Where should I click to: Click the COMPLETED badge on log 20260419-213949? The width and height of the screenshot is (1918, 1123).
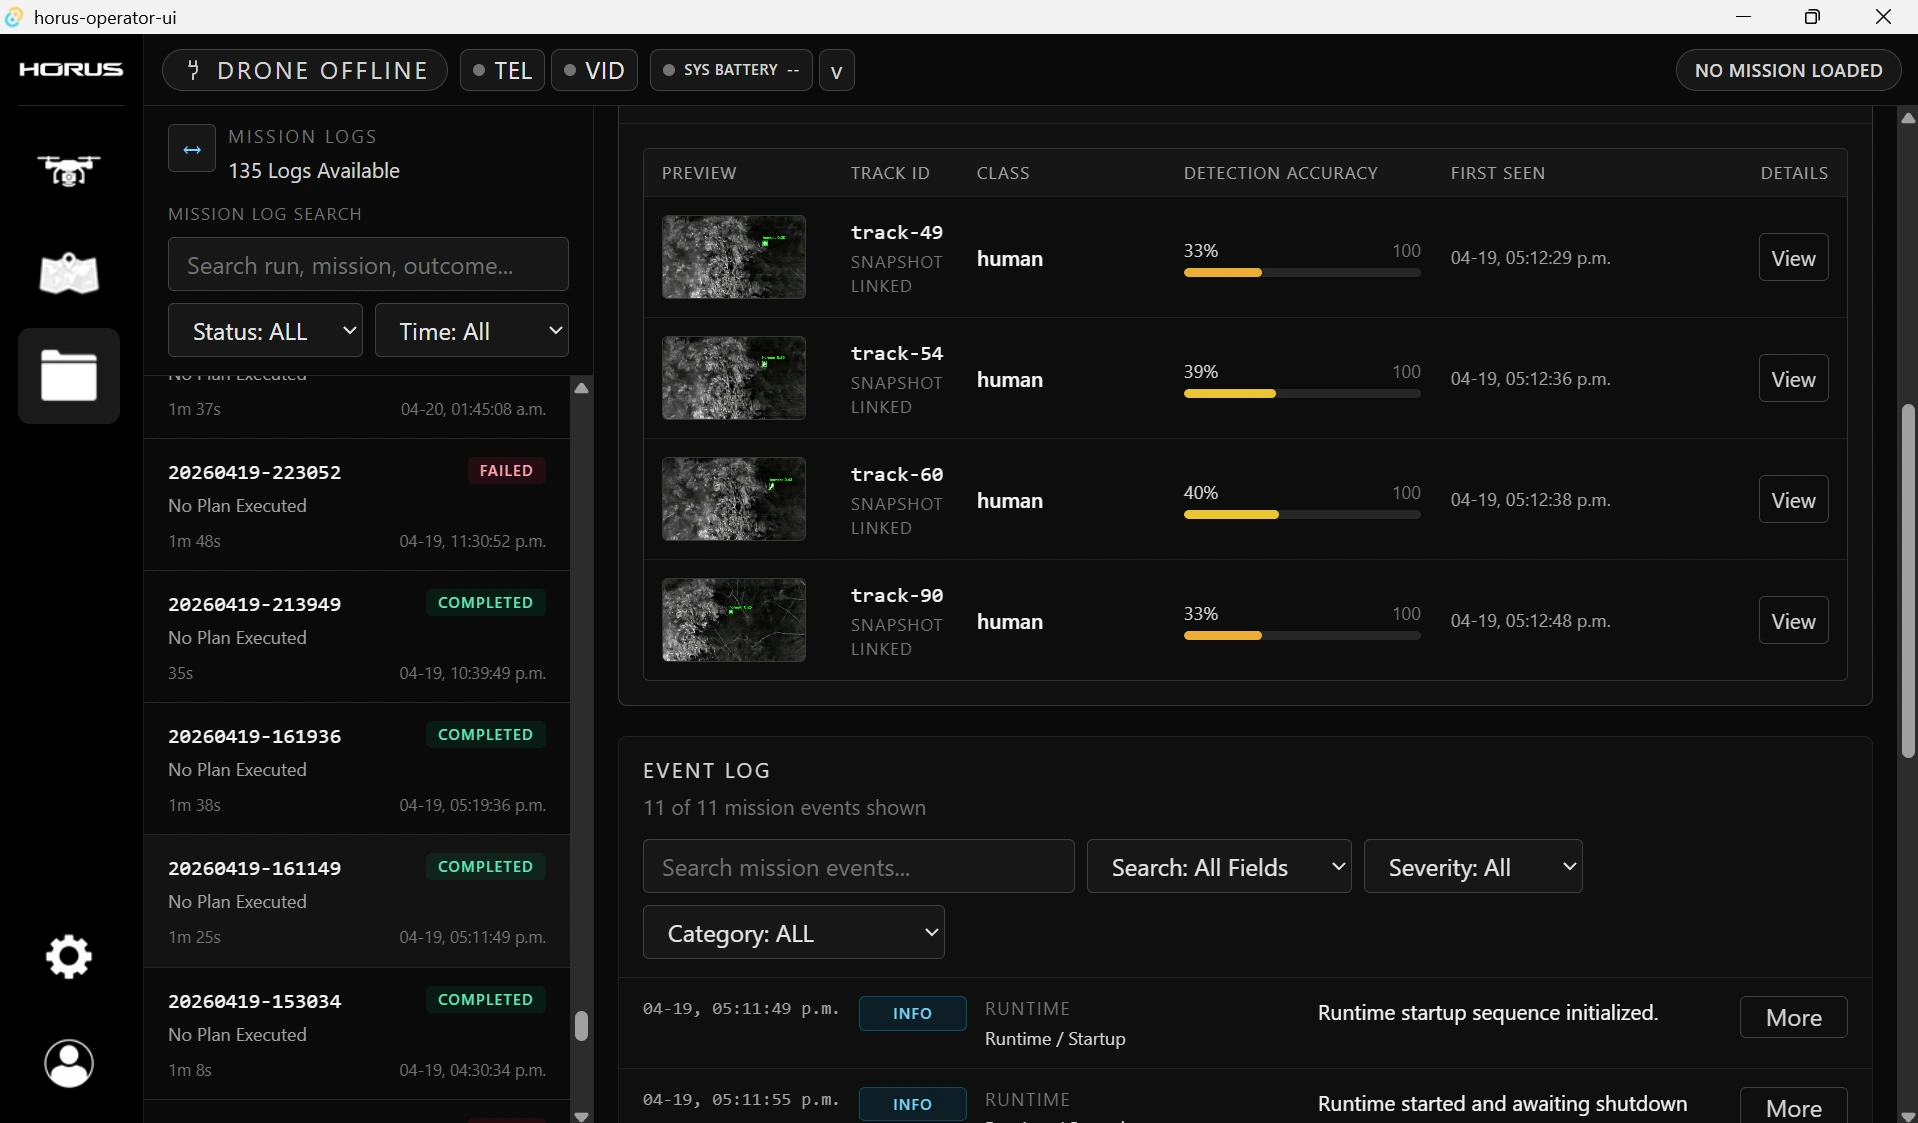pos(486,603)
